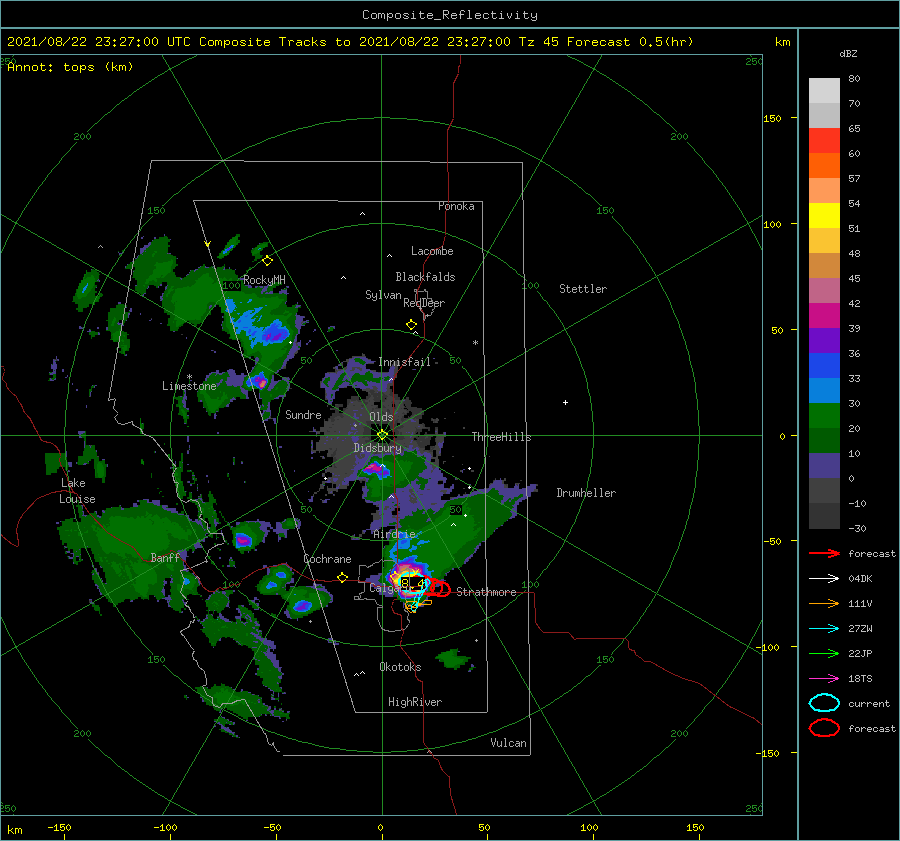
Task: Click the white 04DK track arrow
Action: coord(824,579)
